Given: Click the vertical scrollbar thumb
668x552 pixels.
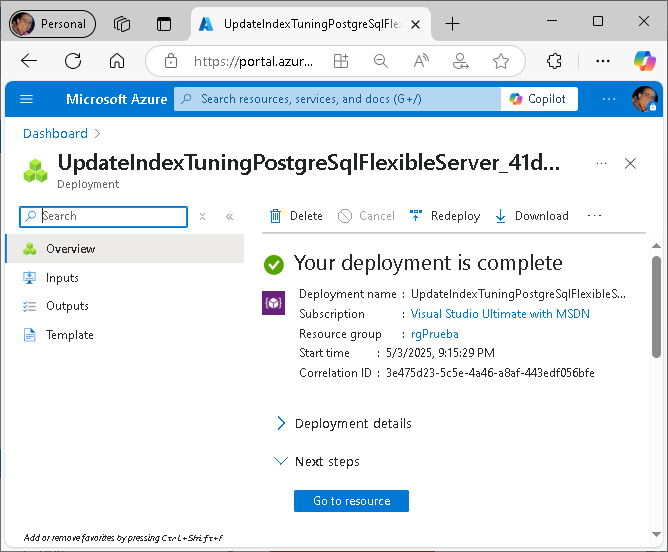Looking at the screenshot, I should click(656, 307).
